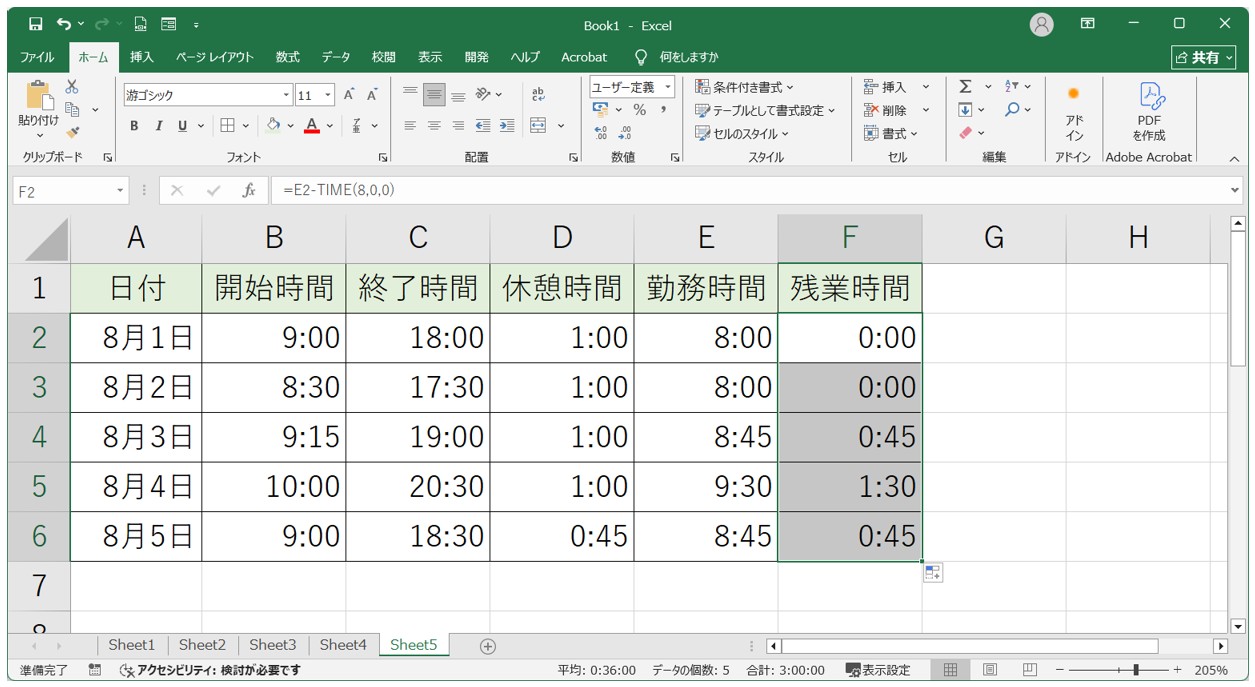1255x687 pixels.
Task: Click the Fill down icon
Action: coord(965,110)
